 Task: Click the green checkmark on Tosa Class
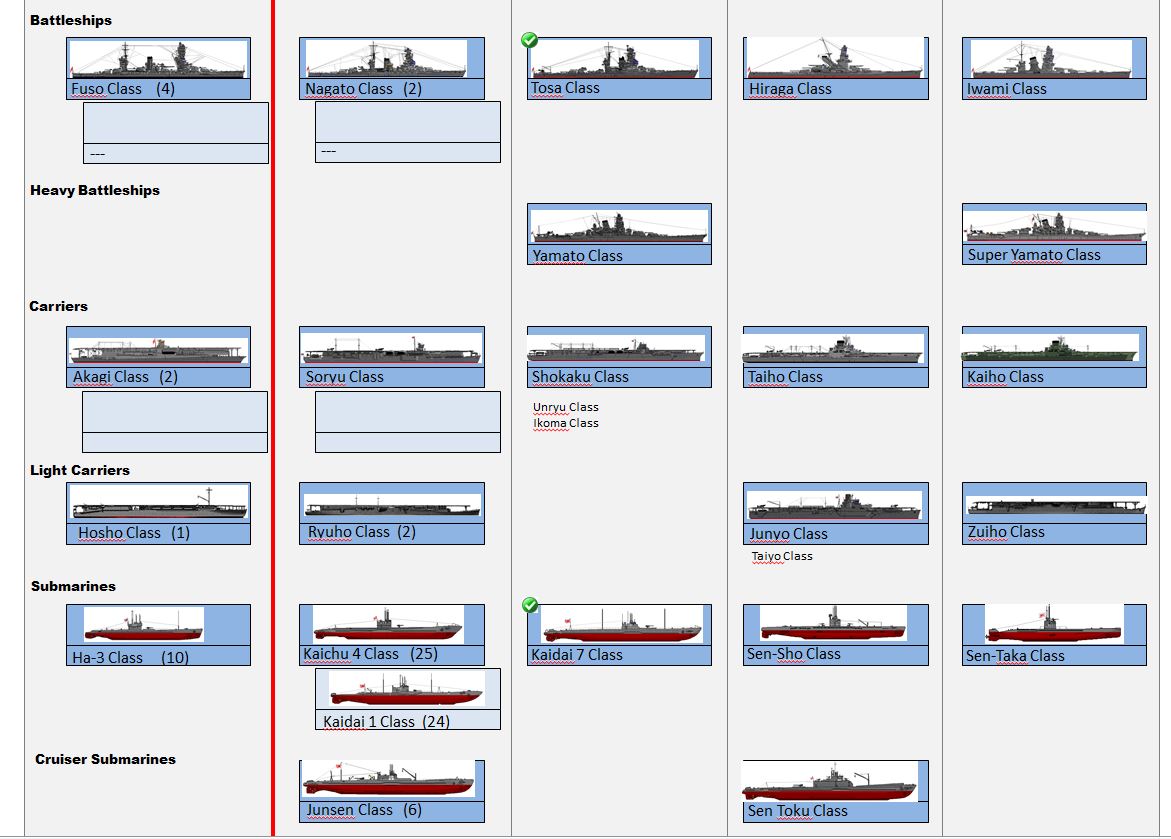tap(530, 40)
